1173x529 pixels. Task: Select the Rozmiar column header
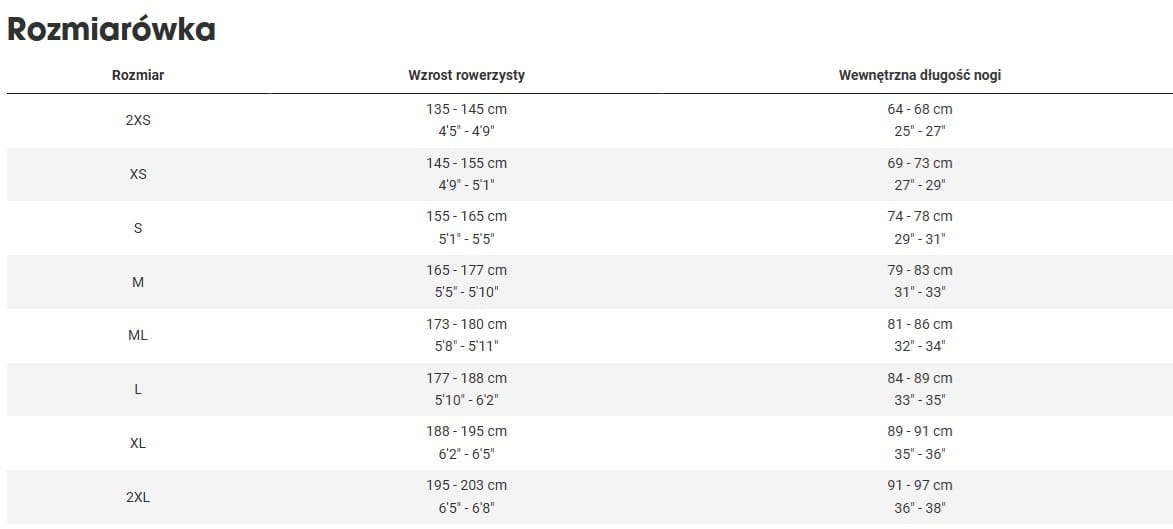click(x=138, y=75)
